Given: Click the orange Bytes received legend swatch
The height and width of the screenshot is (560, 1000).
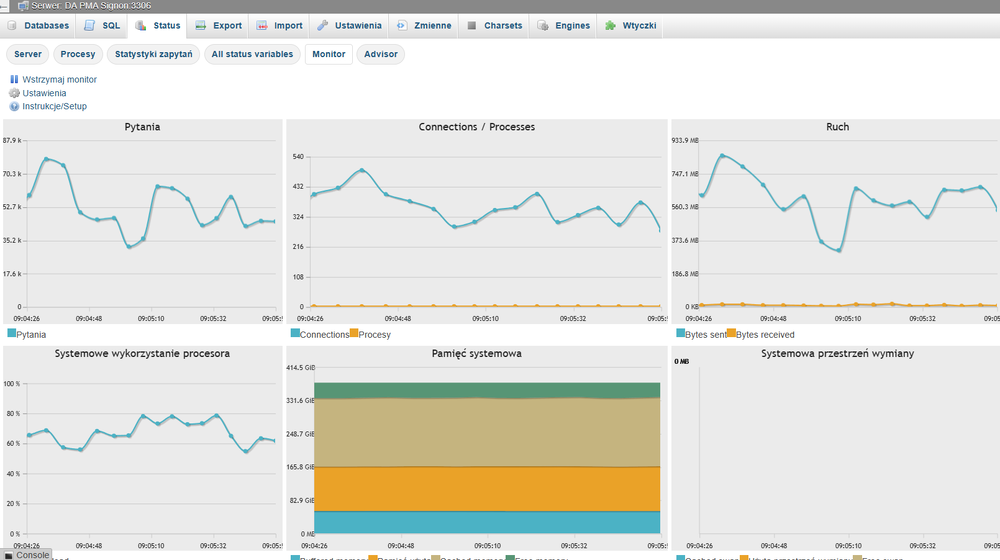Looking at the screenshot, I should [x=731, y=333].
